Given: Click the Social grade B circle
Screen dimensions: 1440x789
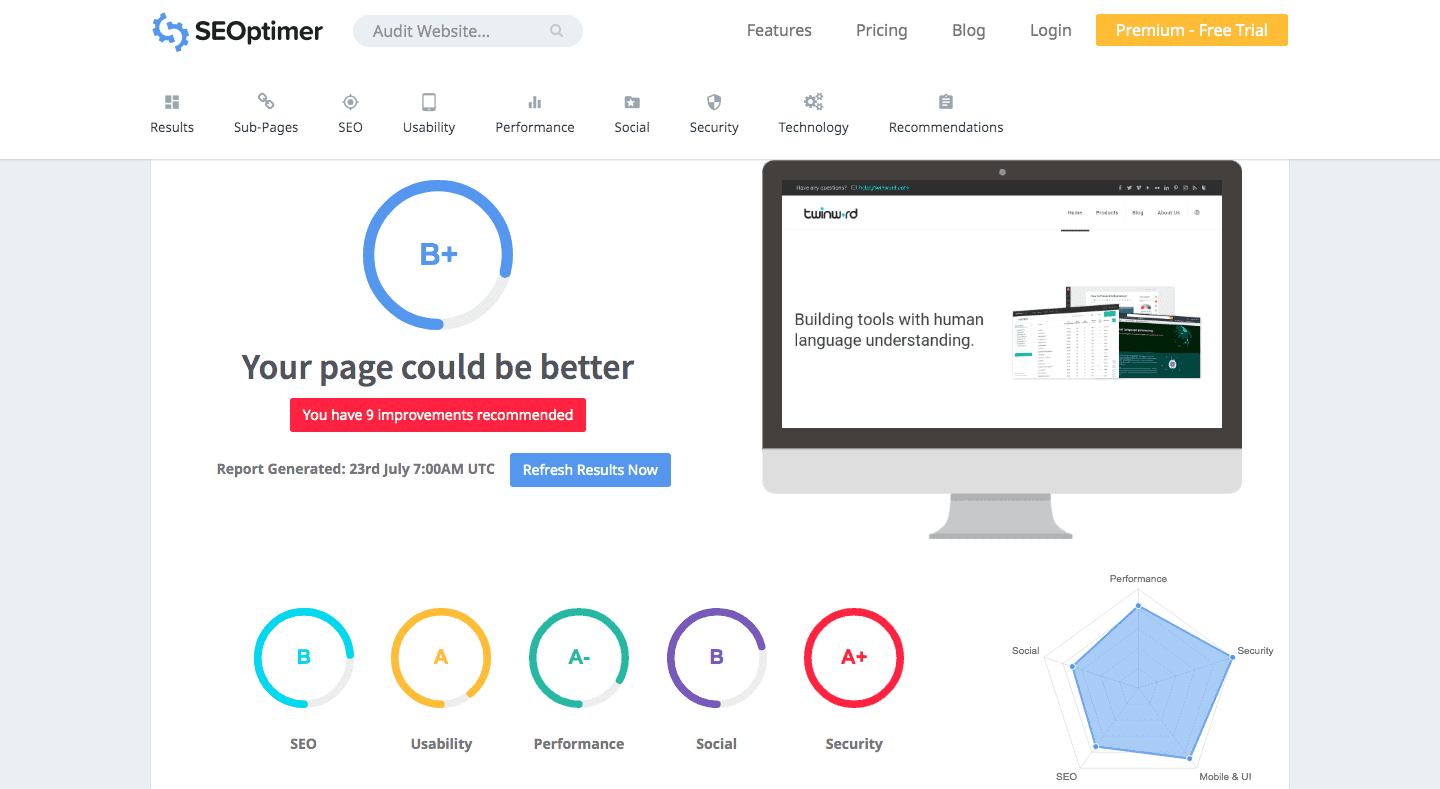Looking at the screenshot, I should (717, 658).
